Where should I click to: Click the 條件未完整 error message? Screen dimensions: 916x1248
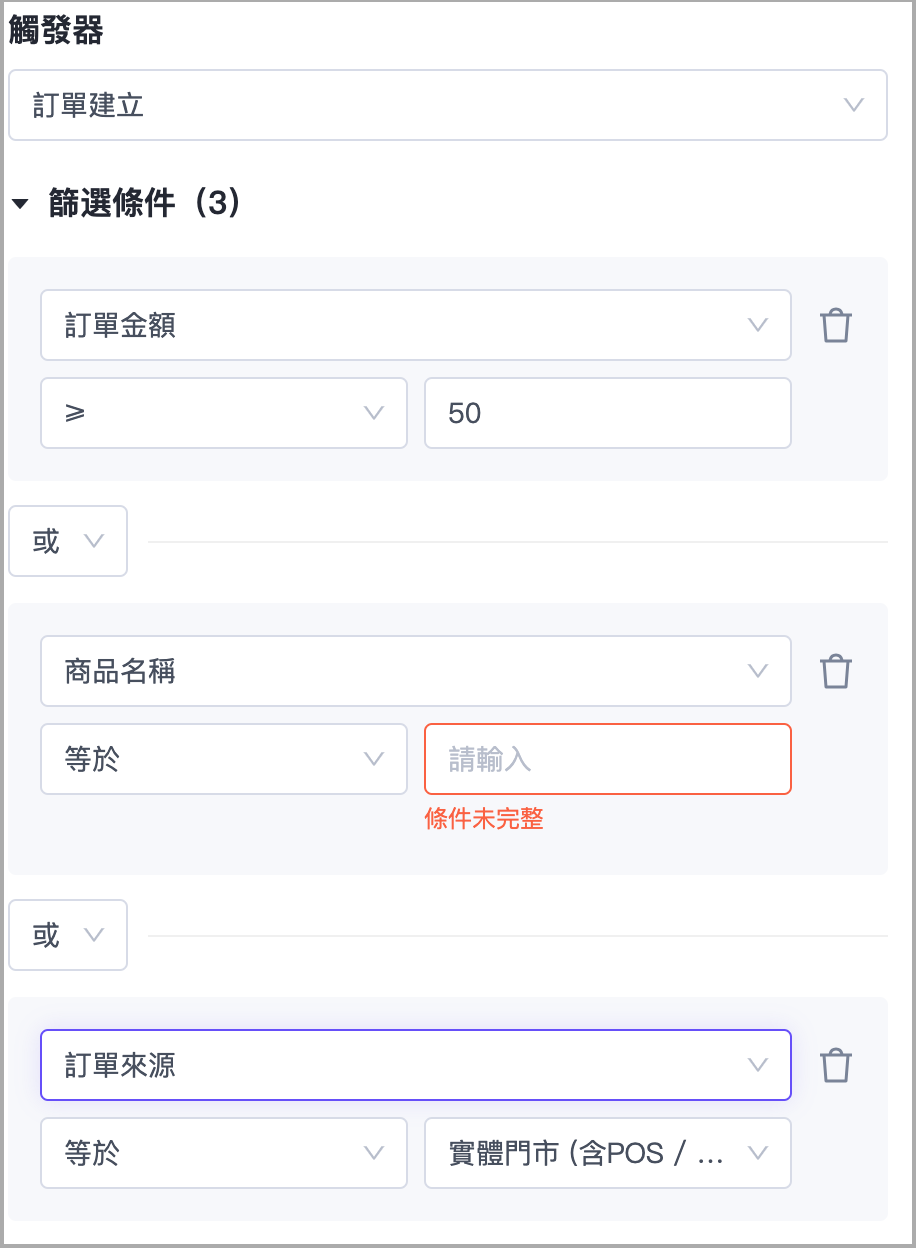(x=485, y=818)
